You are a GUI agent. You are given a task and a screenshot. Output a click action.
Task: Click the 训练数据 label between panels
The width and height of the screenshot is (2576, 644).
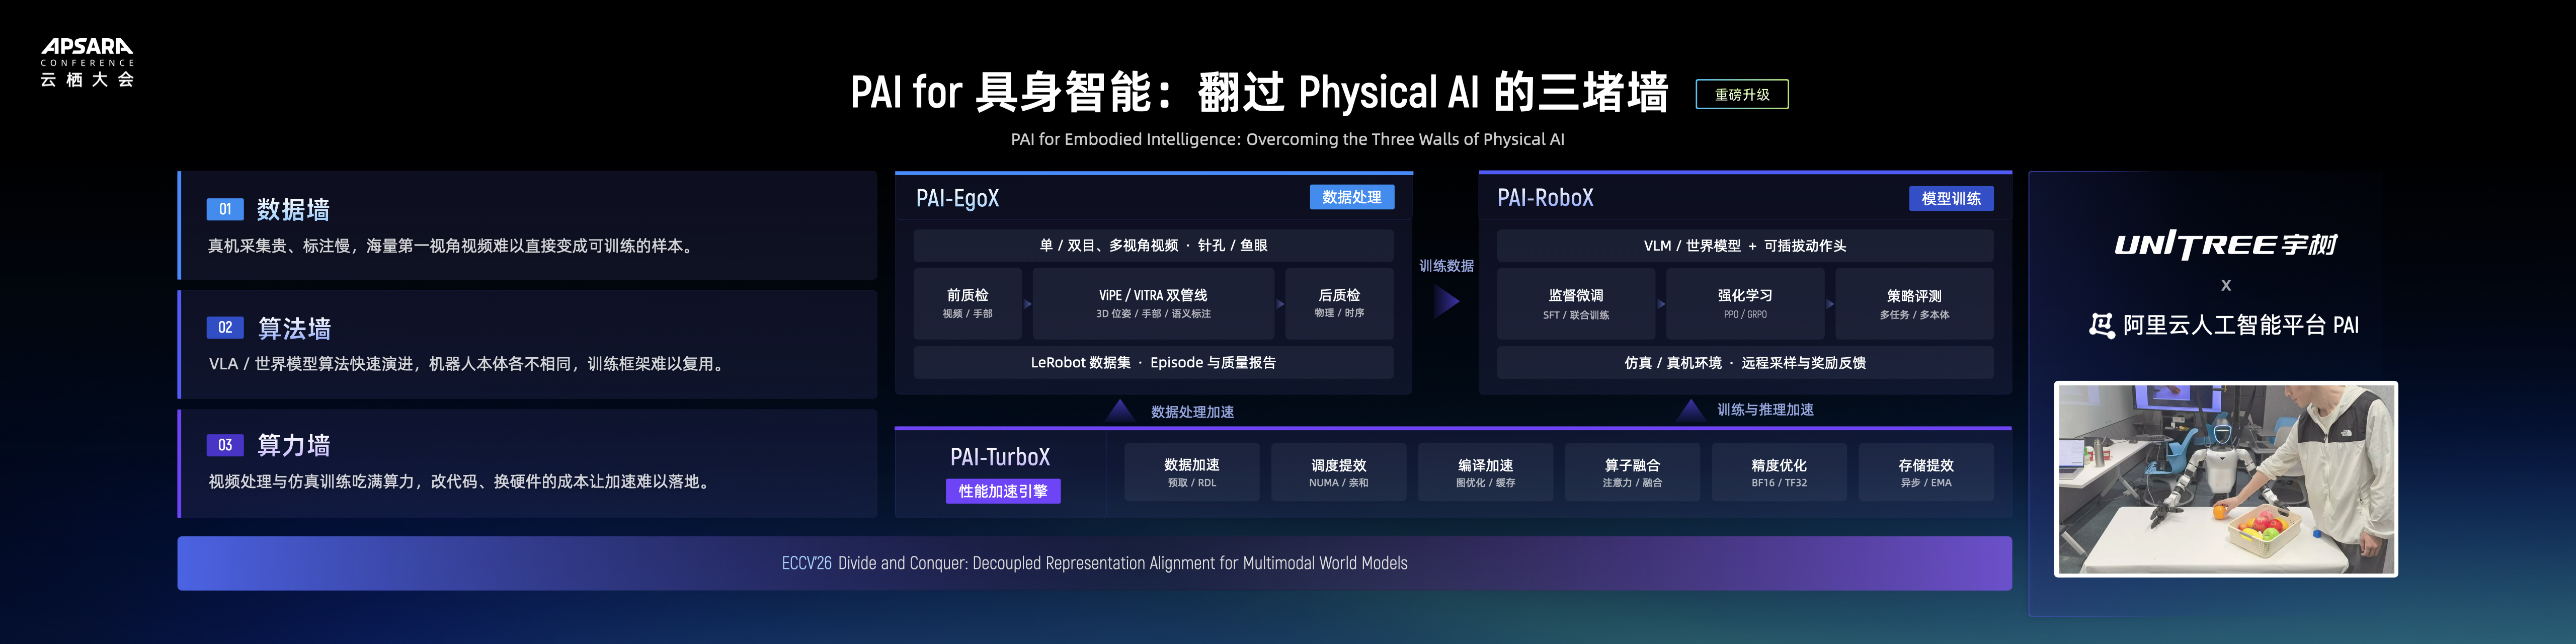(x=1446, y=266)
